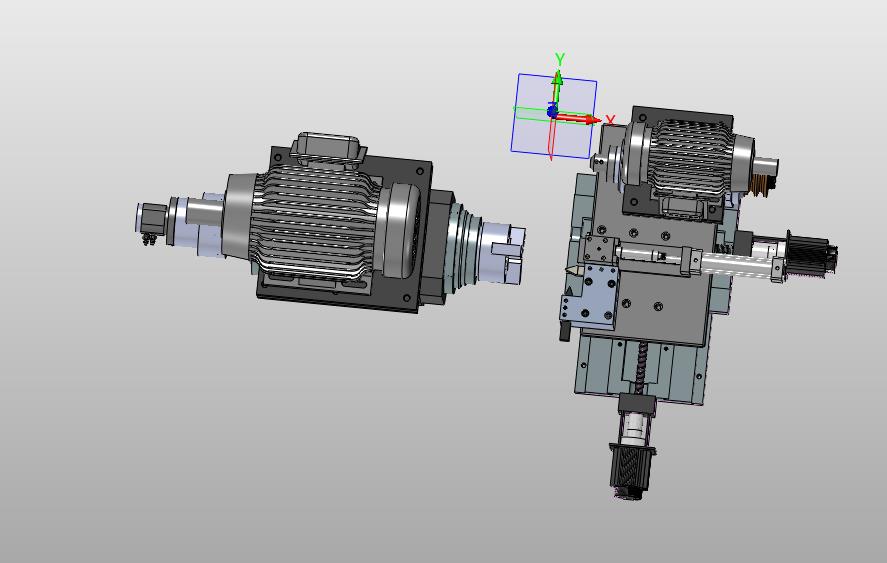Click the blue origin sphere of the triad
Viewport: 887px width, 563px height.
[552, 111]
